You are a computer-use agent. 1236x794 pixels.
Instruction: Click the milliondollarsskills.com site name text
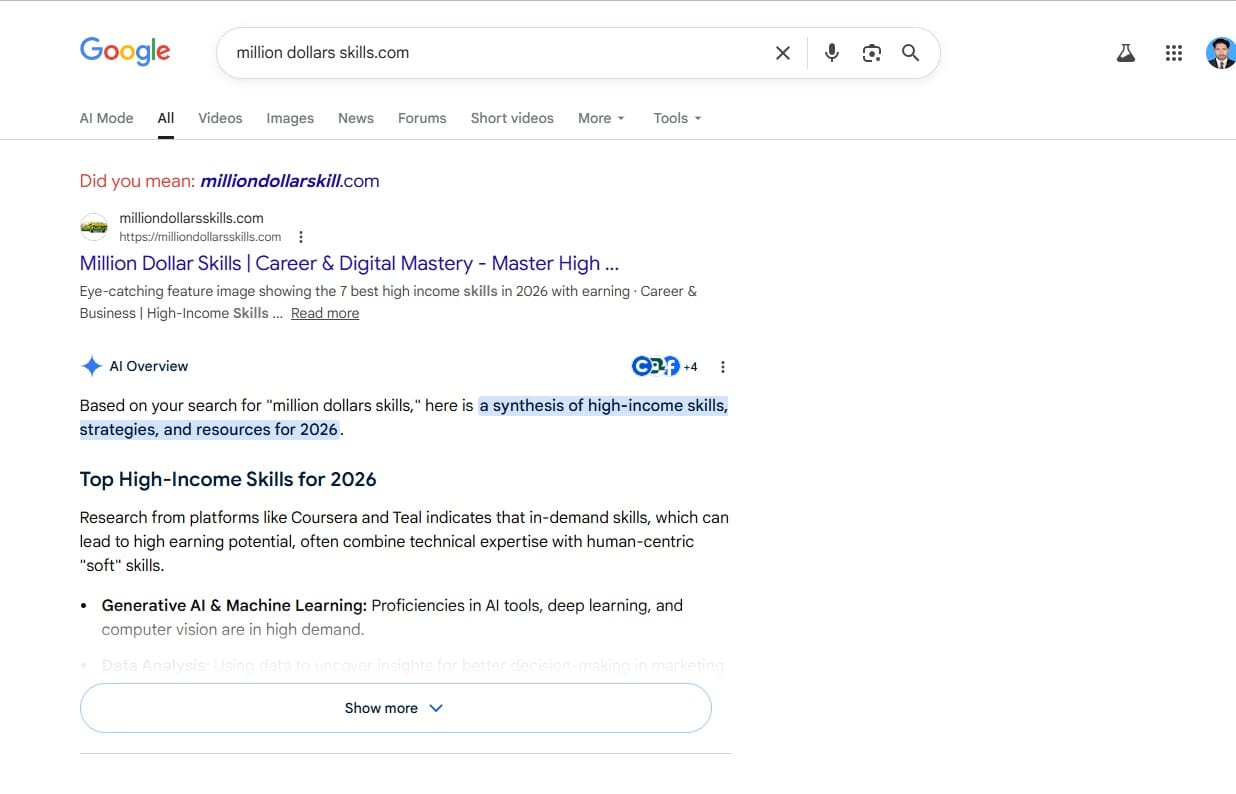(x=191, y=218)
